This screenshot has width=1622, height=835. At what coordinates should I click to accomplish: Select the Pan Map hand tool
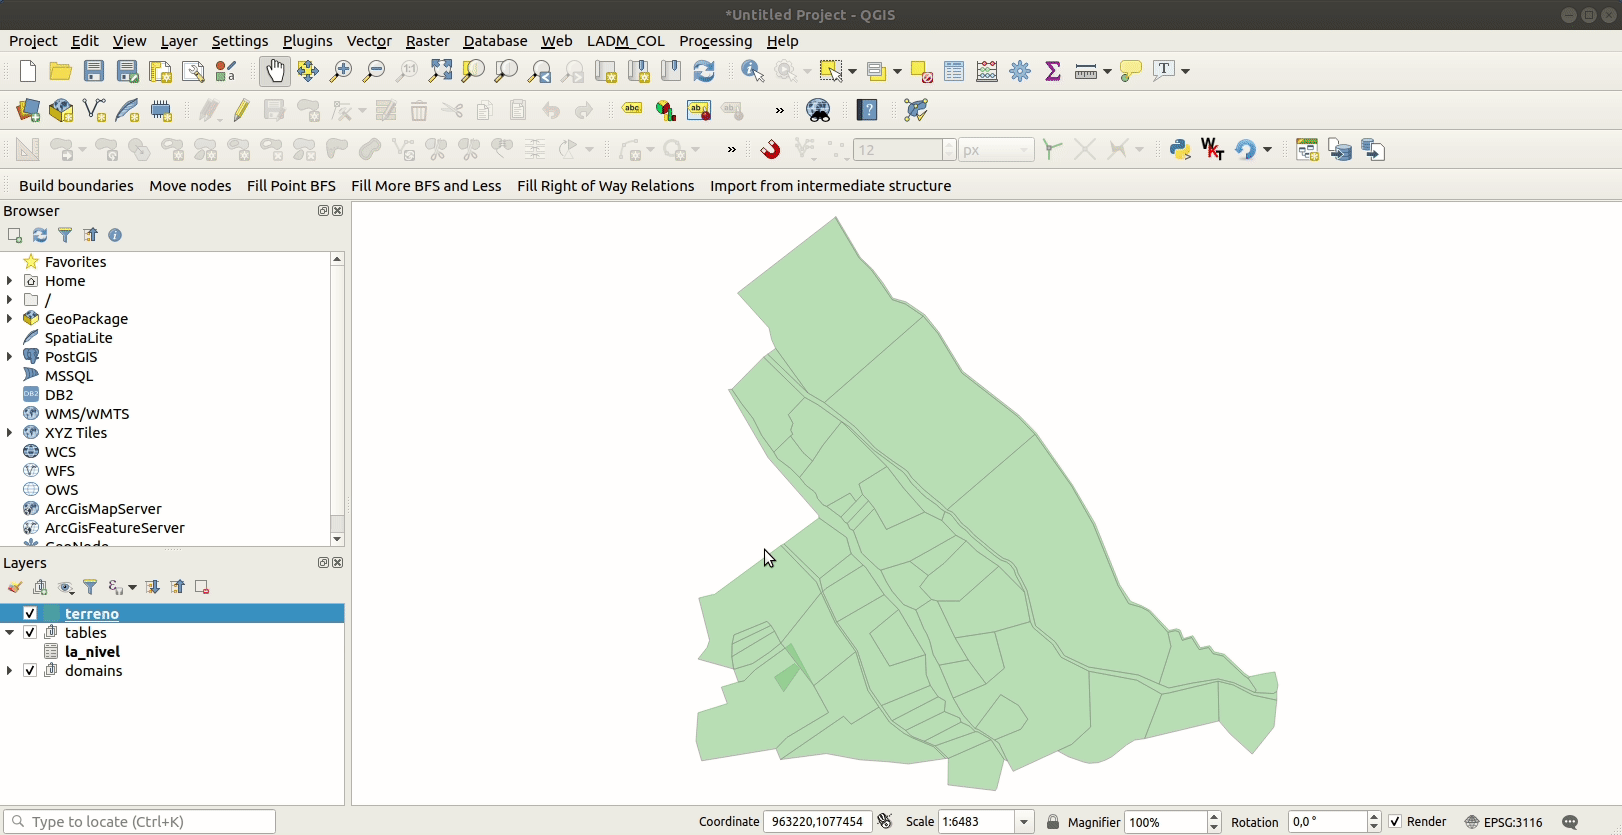274,71
